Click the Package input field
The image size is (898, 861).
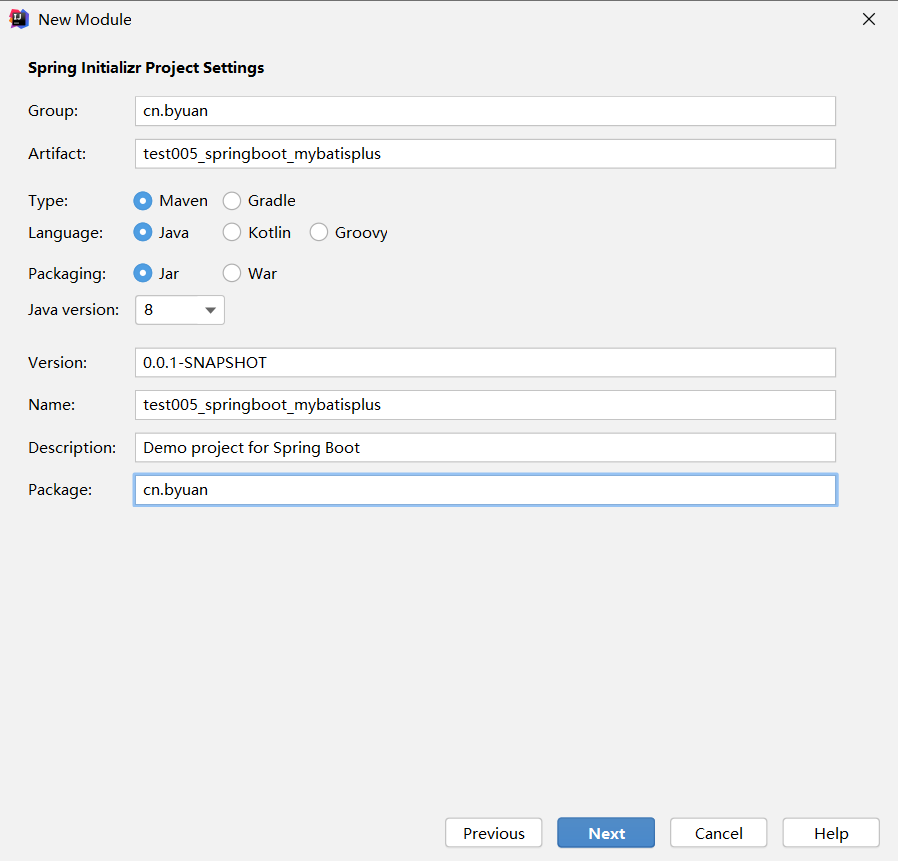pos(485,490)
